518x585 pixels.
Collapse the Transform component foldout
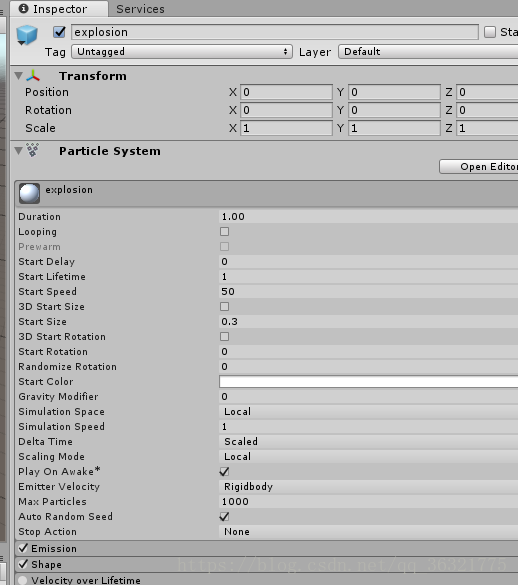click(19, 76)
